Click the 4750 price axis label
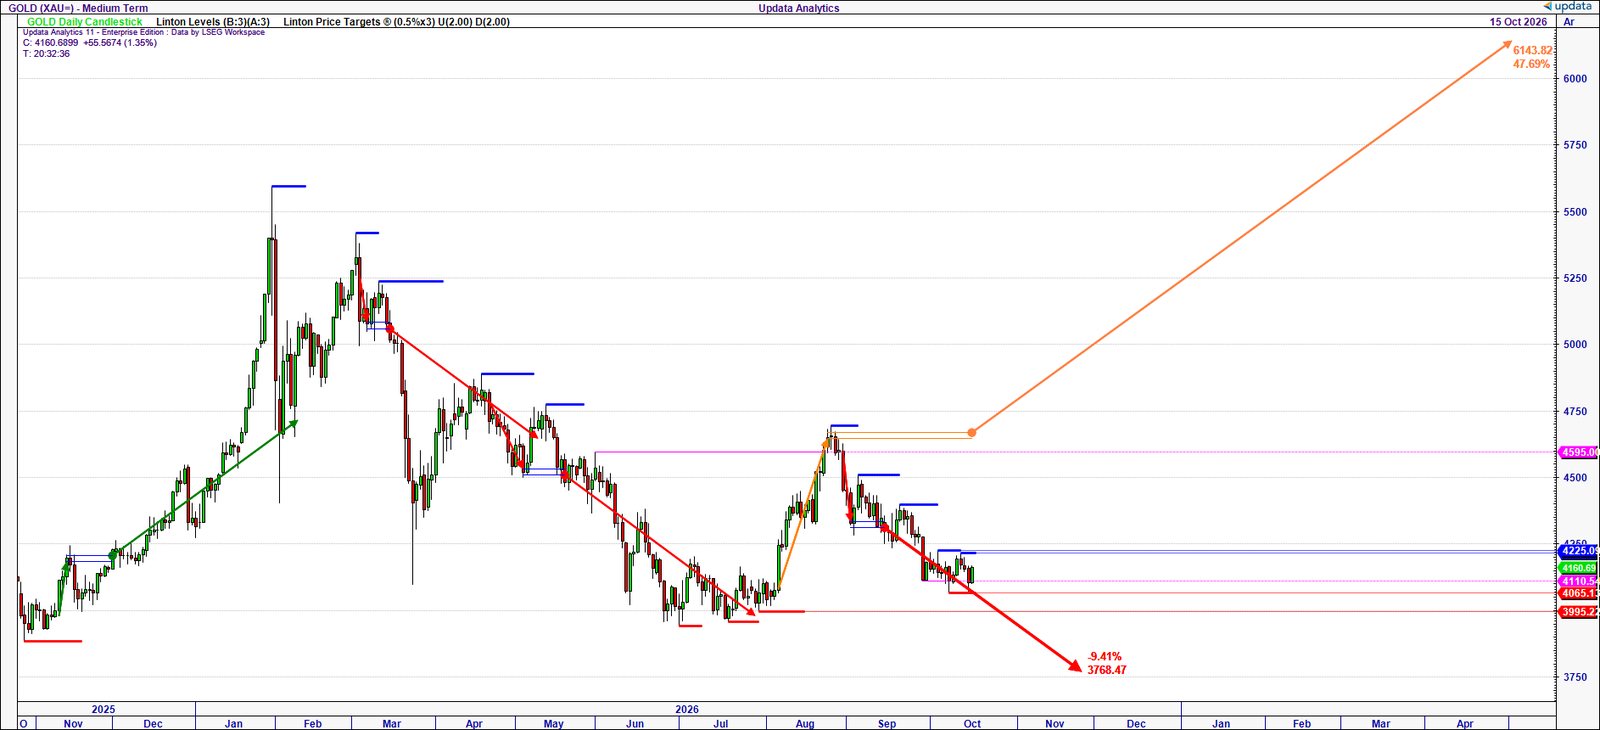The width and height of the screenshot is (1600, 730). pyautogui.click(x=1575, y=411)
